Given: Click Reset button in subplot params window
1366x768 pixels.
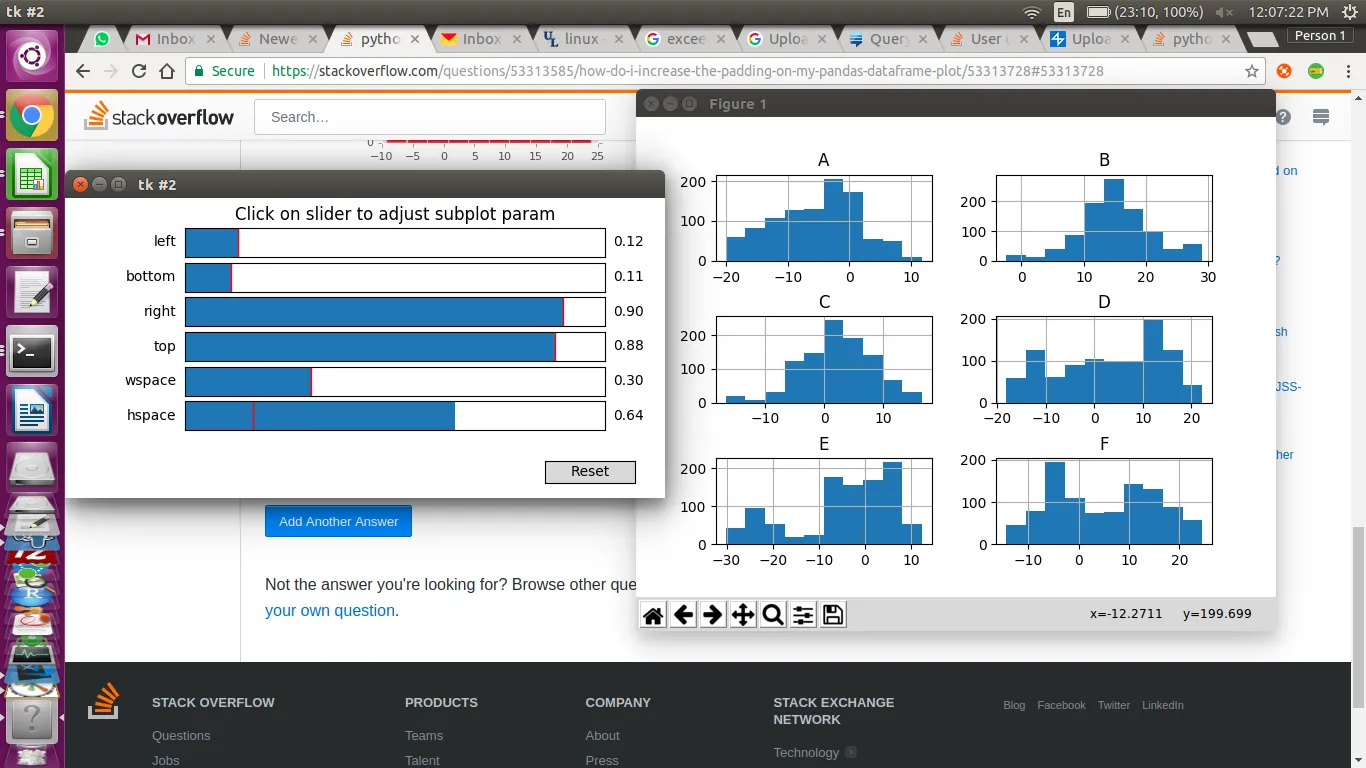Looking at the screenshot, I should pos(590,472).
